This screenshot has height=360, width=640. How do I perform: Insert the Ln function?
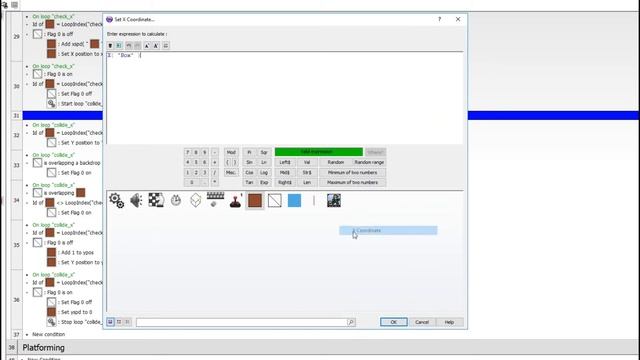tap(264, 162)
